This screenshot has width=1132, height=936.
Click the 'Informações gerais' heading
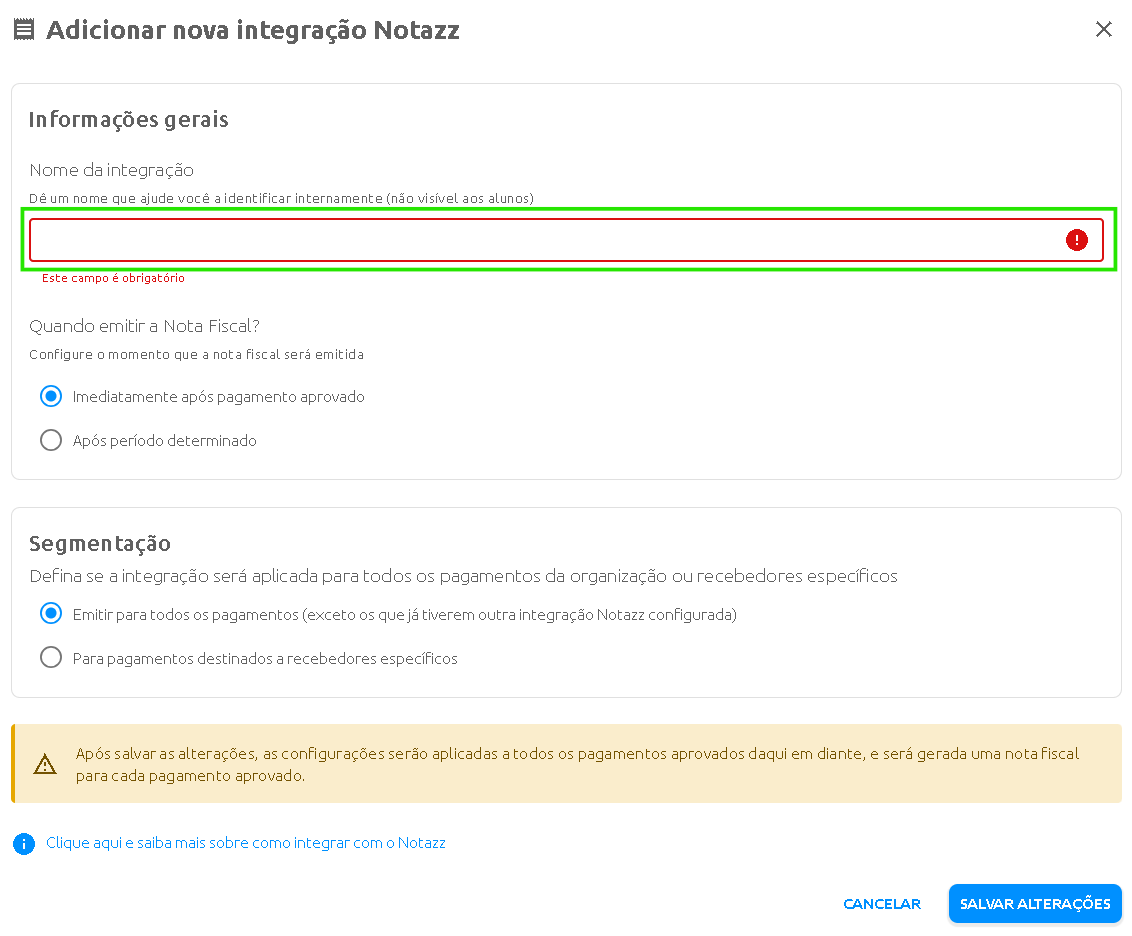coord(129,119)
